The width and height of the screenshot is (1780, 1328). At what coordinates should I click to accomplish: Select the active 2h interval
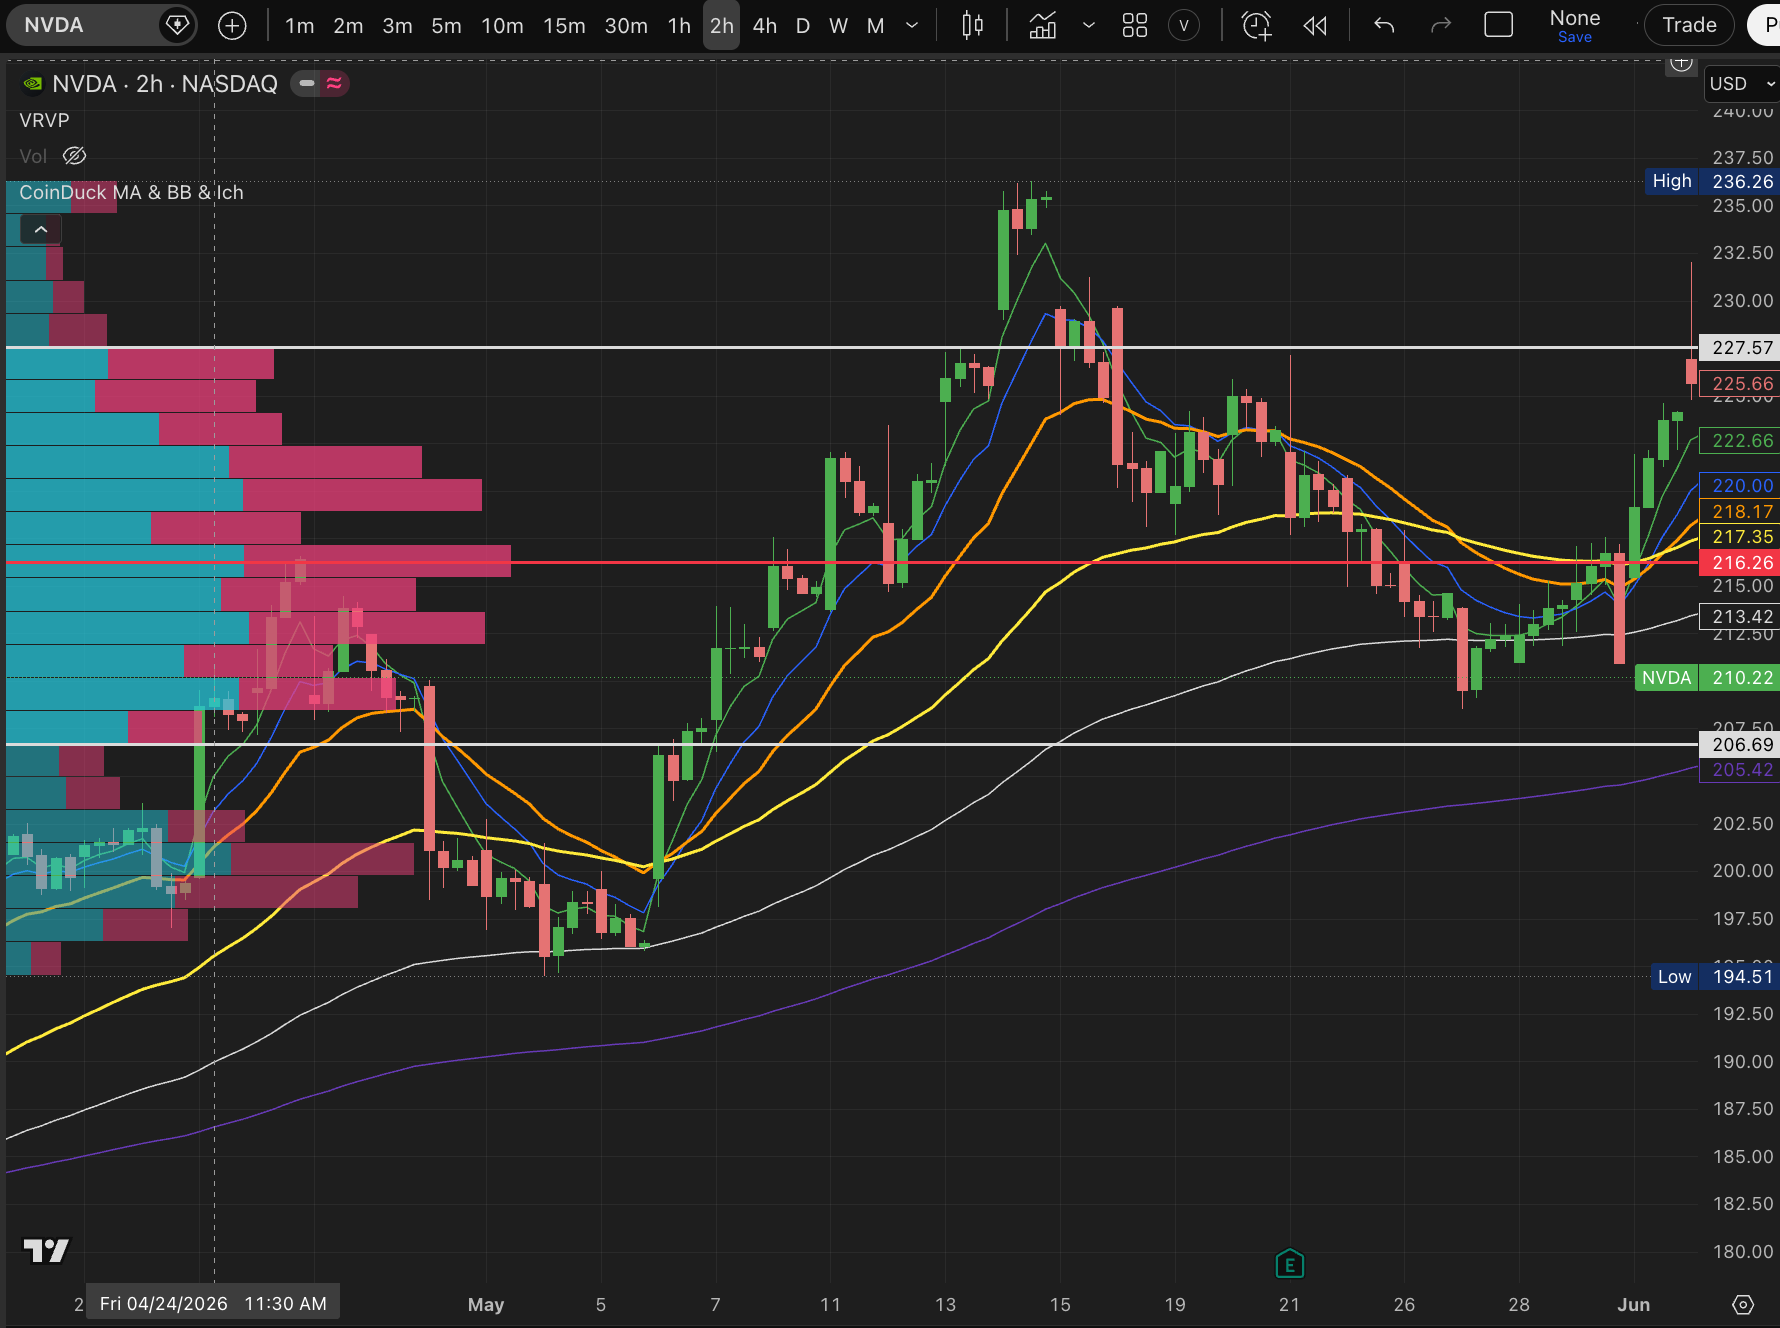pos(721,26)
